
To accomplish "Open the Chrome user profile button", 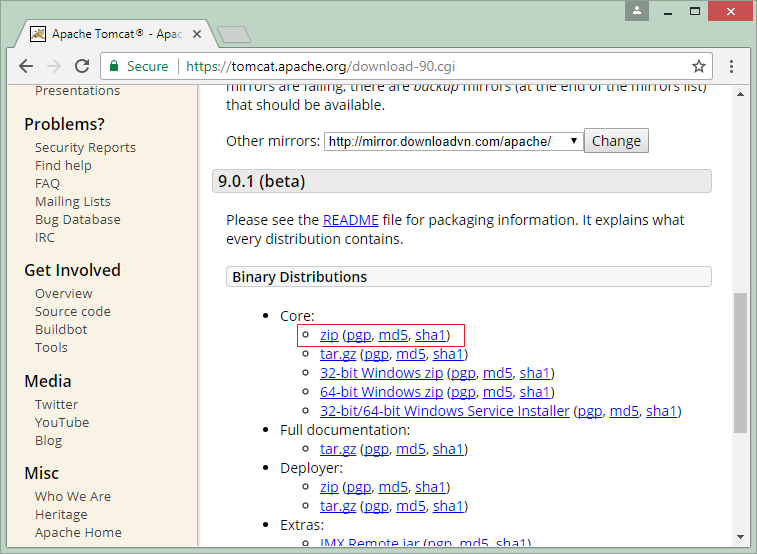I will click(637, 11).
